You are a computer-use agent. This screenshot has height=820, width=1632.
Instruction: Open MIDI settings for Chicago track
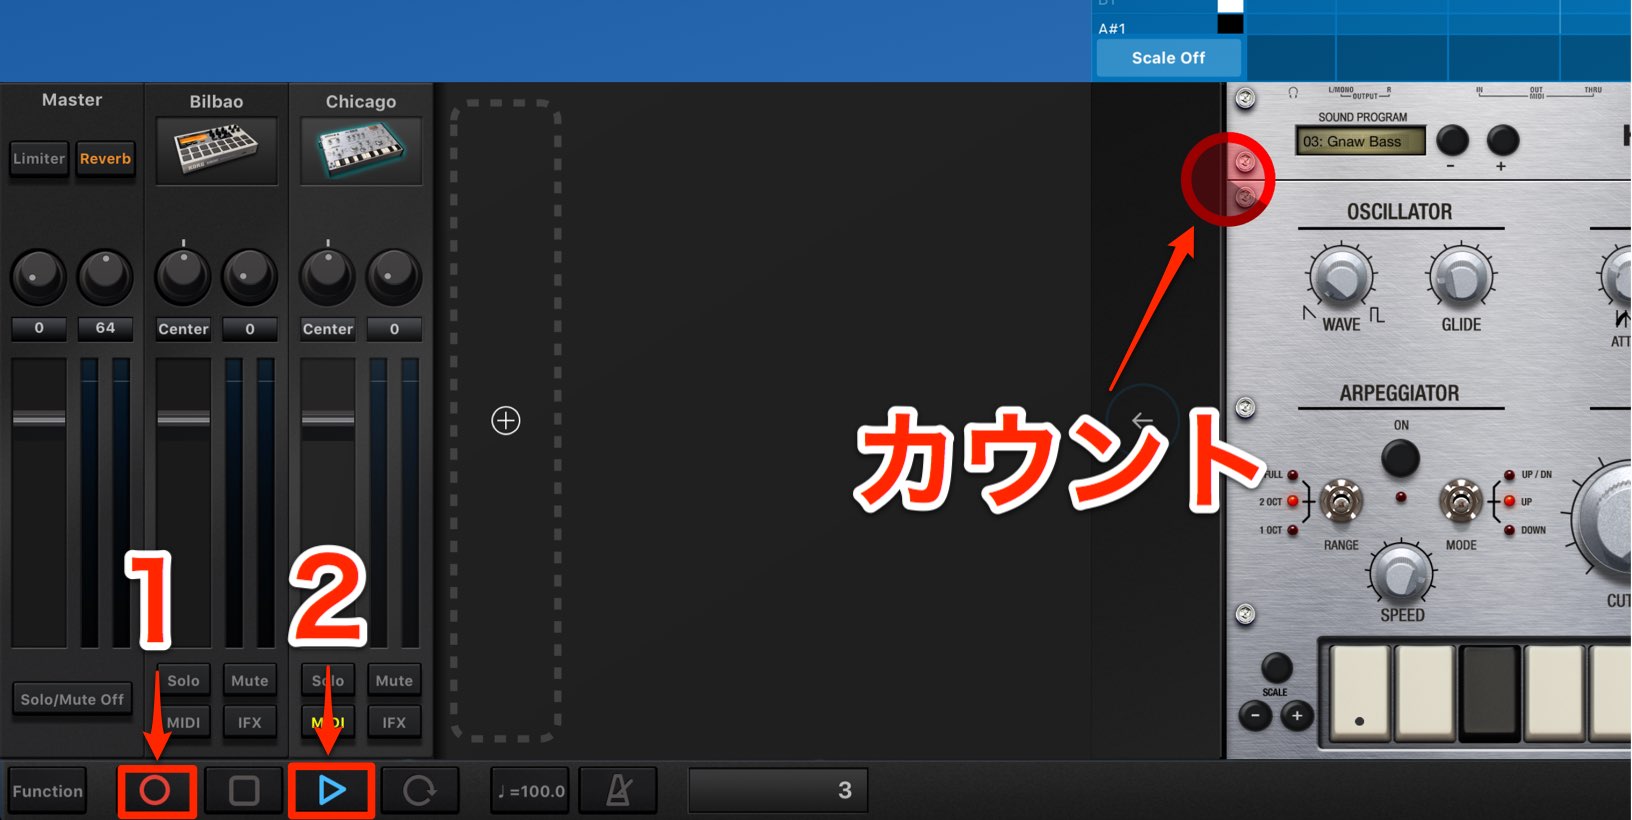click(x=327, y=722)
